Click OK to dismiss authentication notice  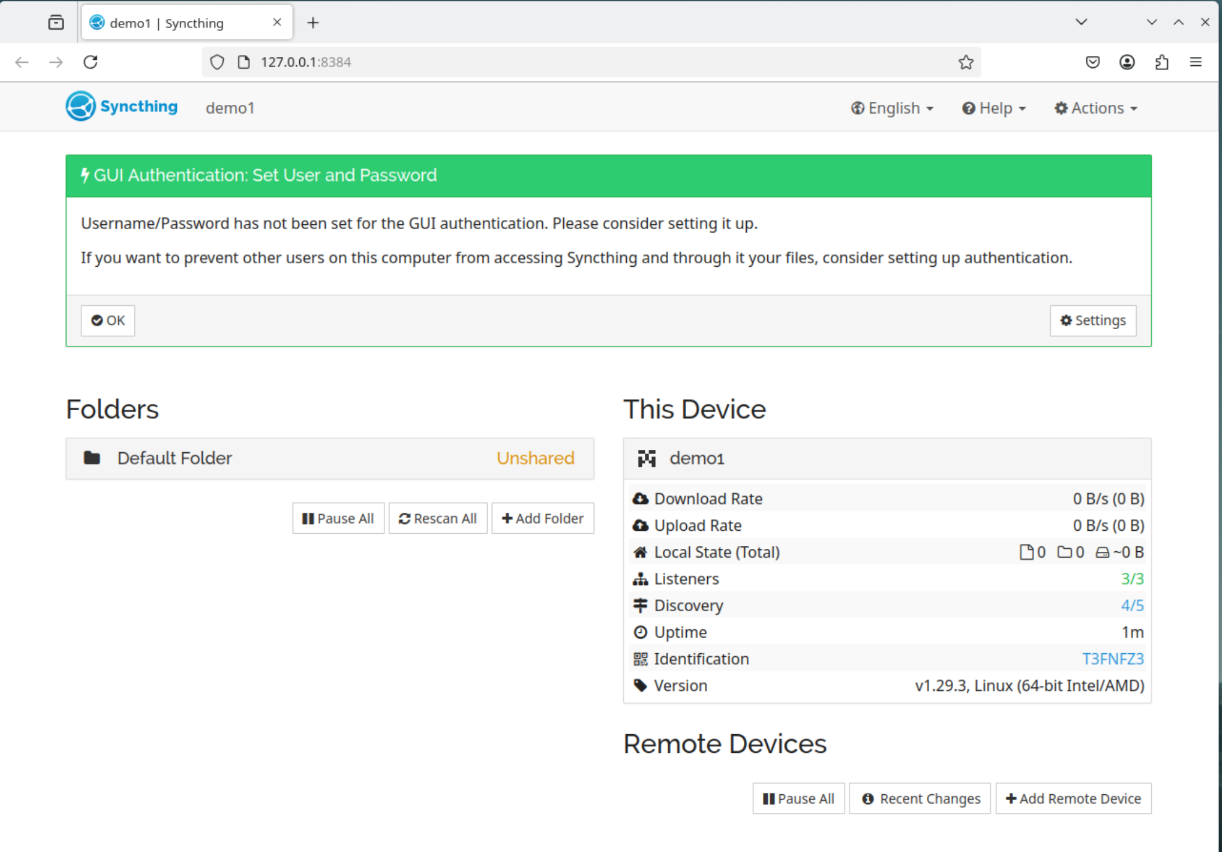click(108, 320)
